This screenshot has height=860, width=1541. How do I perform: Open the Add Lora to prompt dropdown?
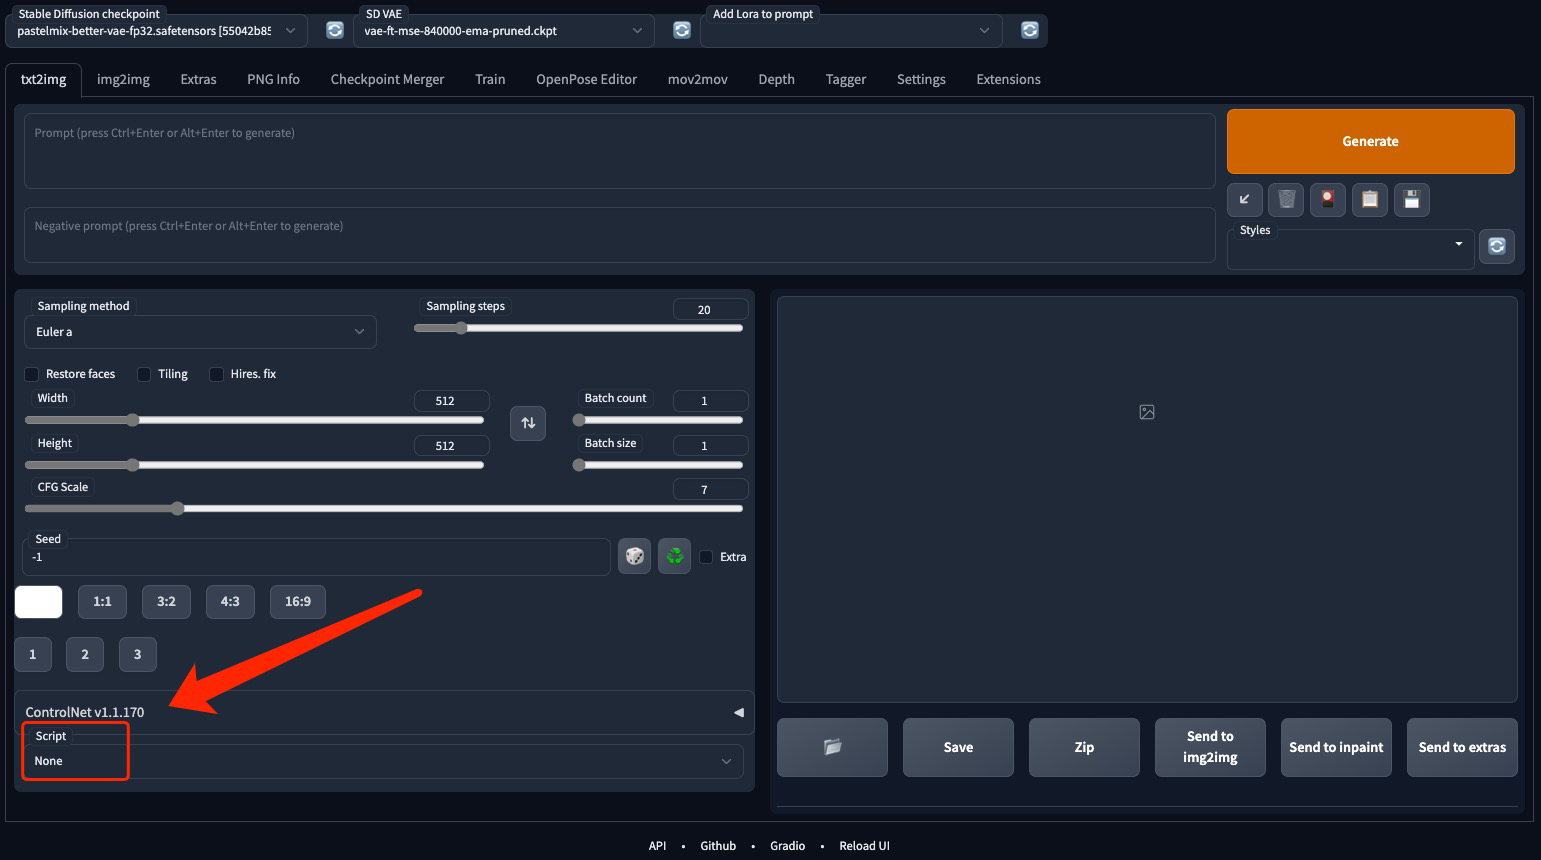click(851, 31)
